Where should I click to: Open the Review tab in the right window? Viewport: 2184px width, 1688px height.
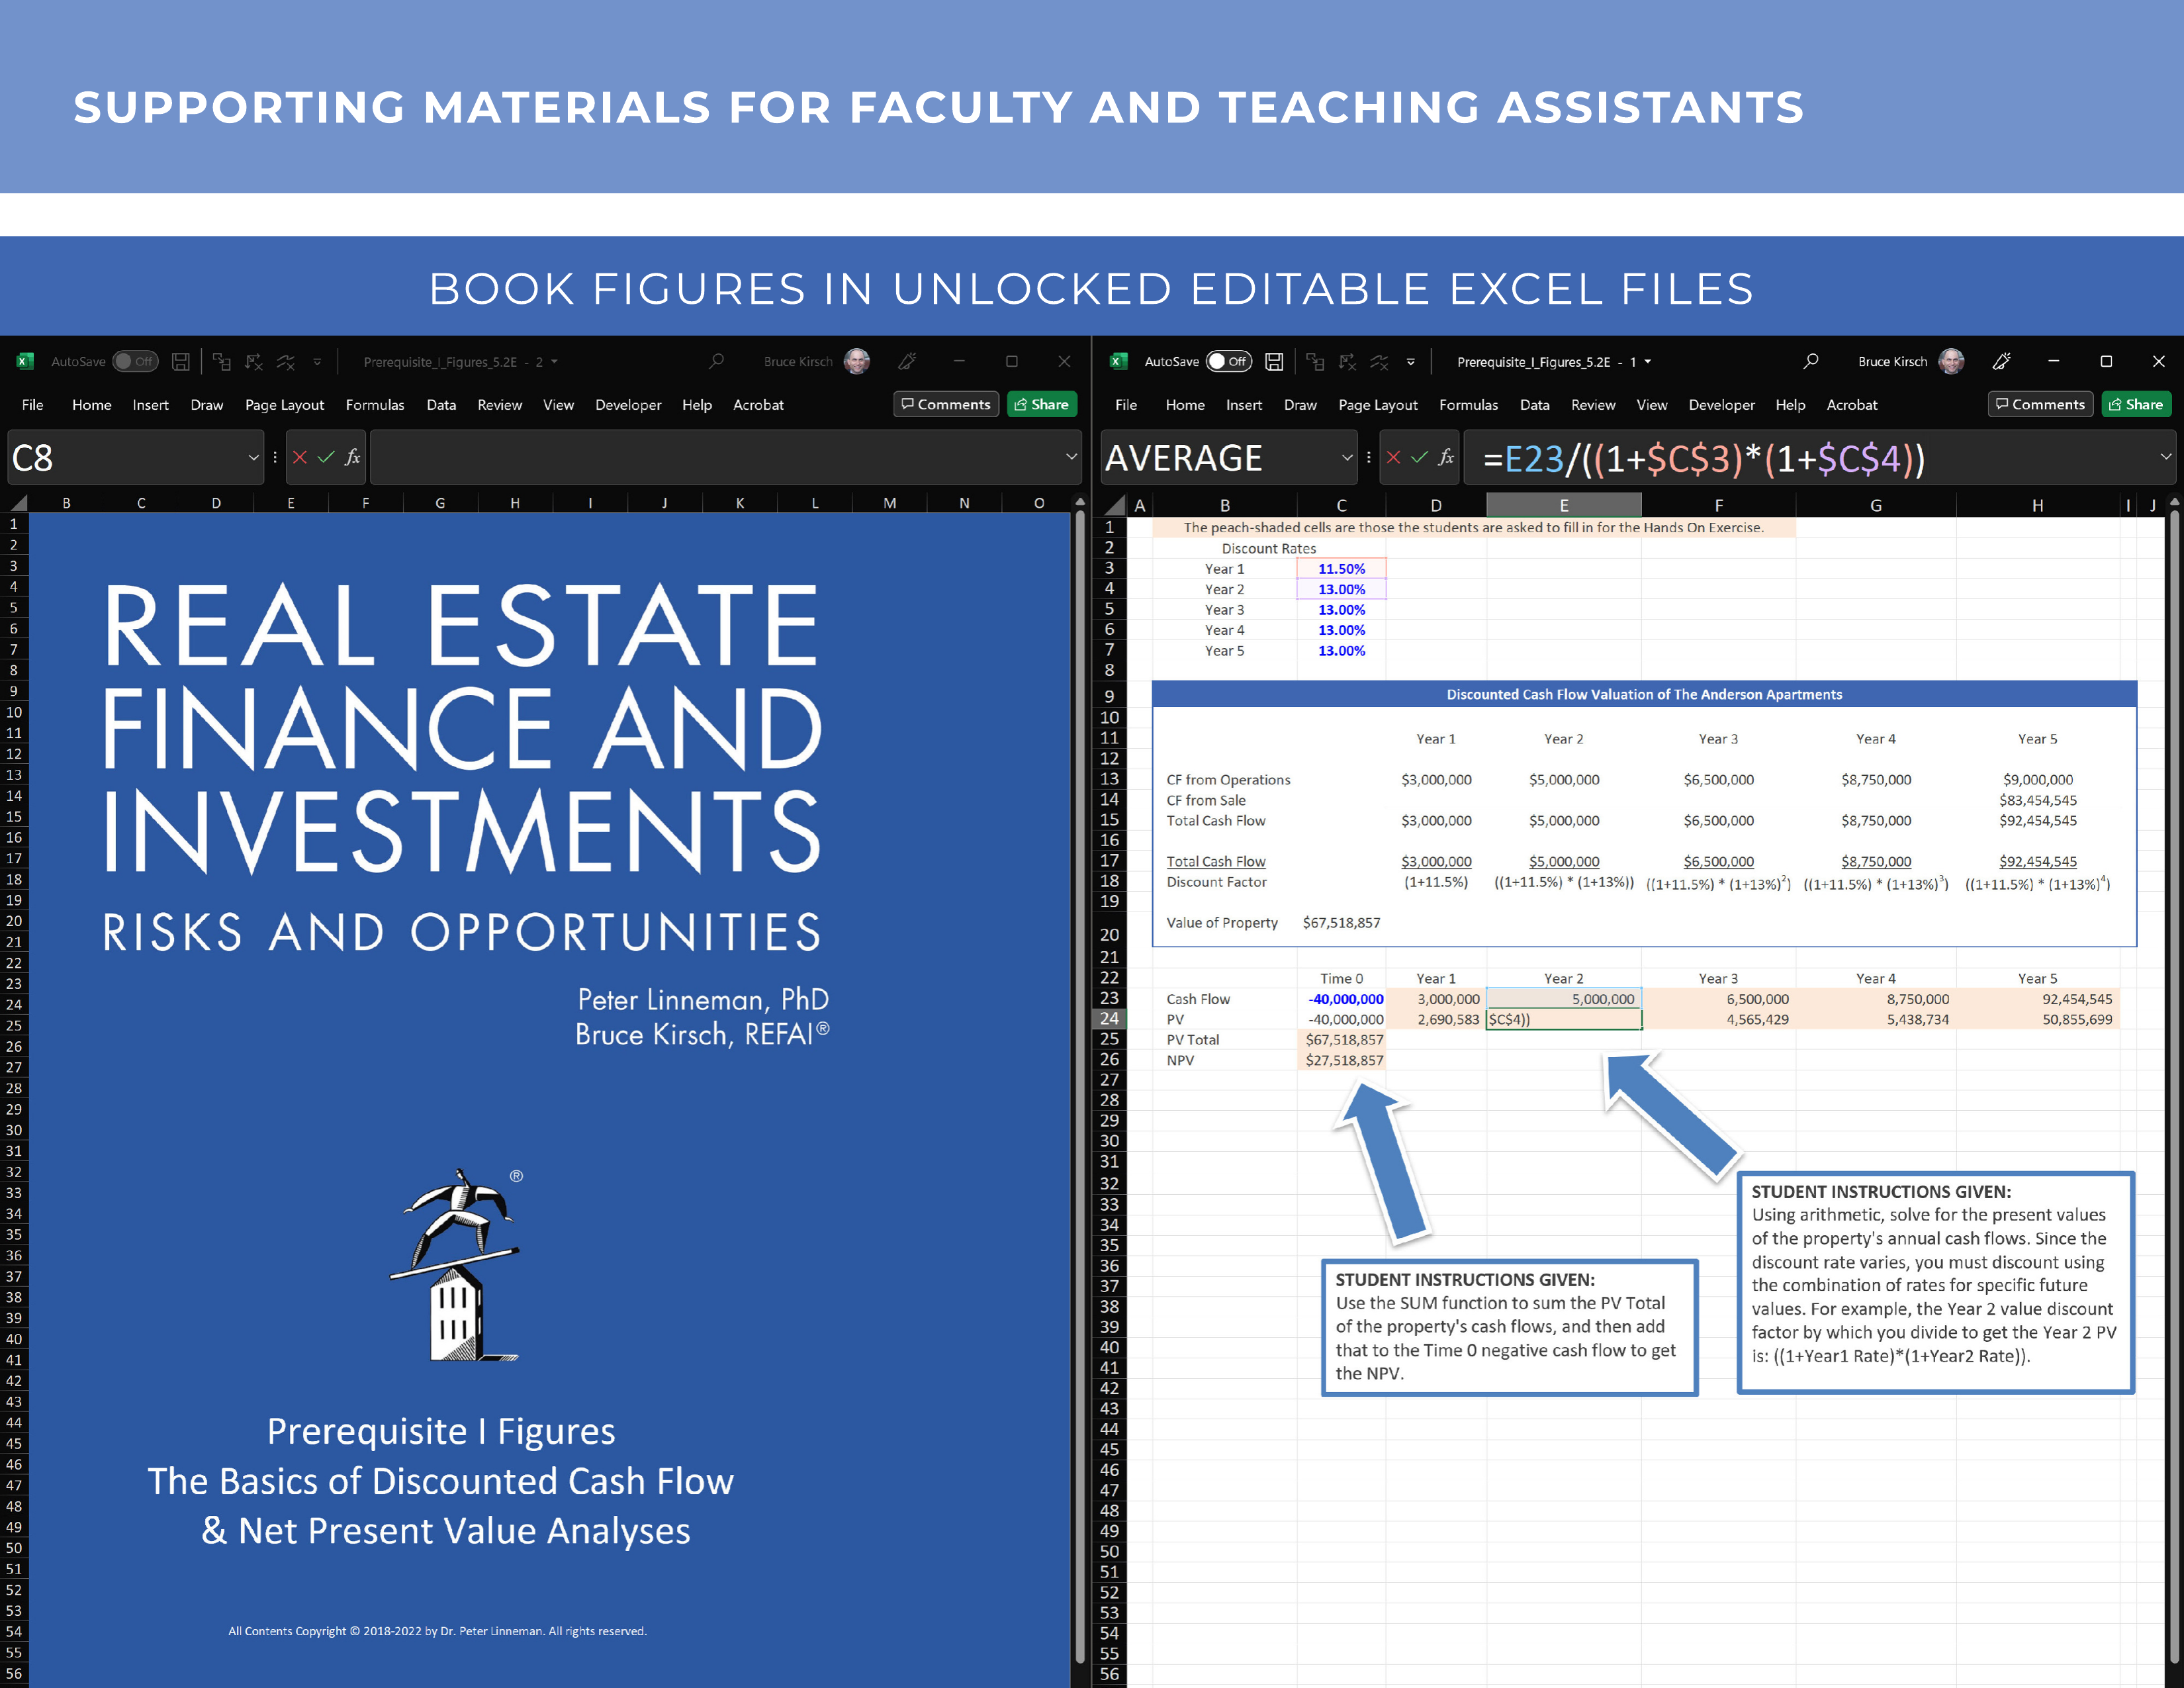1593,405
